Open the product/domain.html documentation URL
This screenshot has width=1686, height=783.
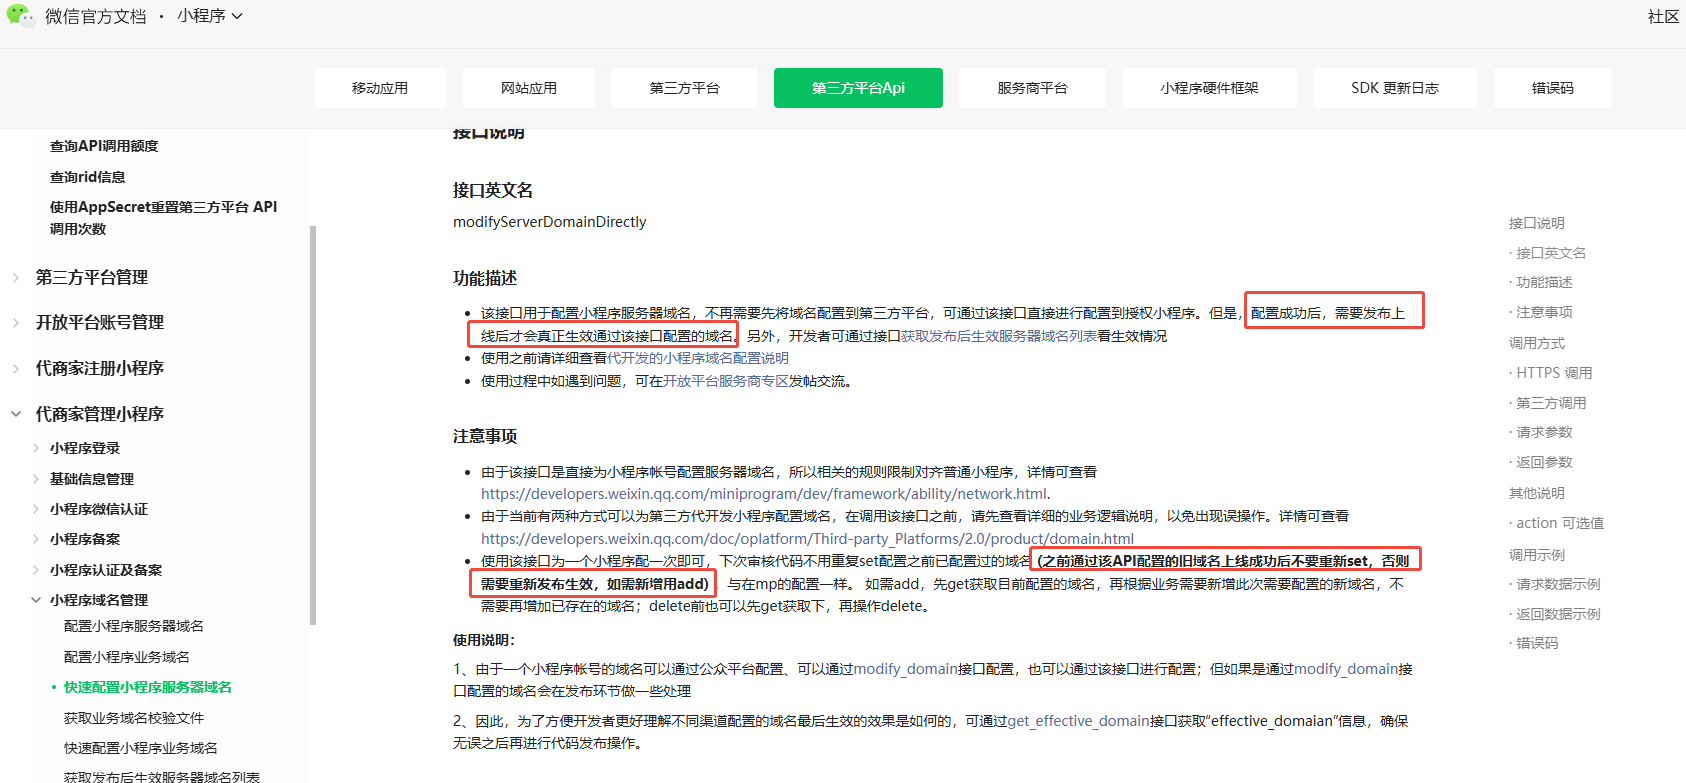(x=807, y=539)
